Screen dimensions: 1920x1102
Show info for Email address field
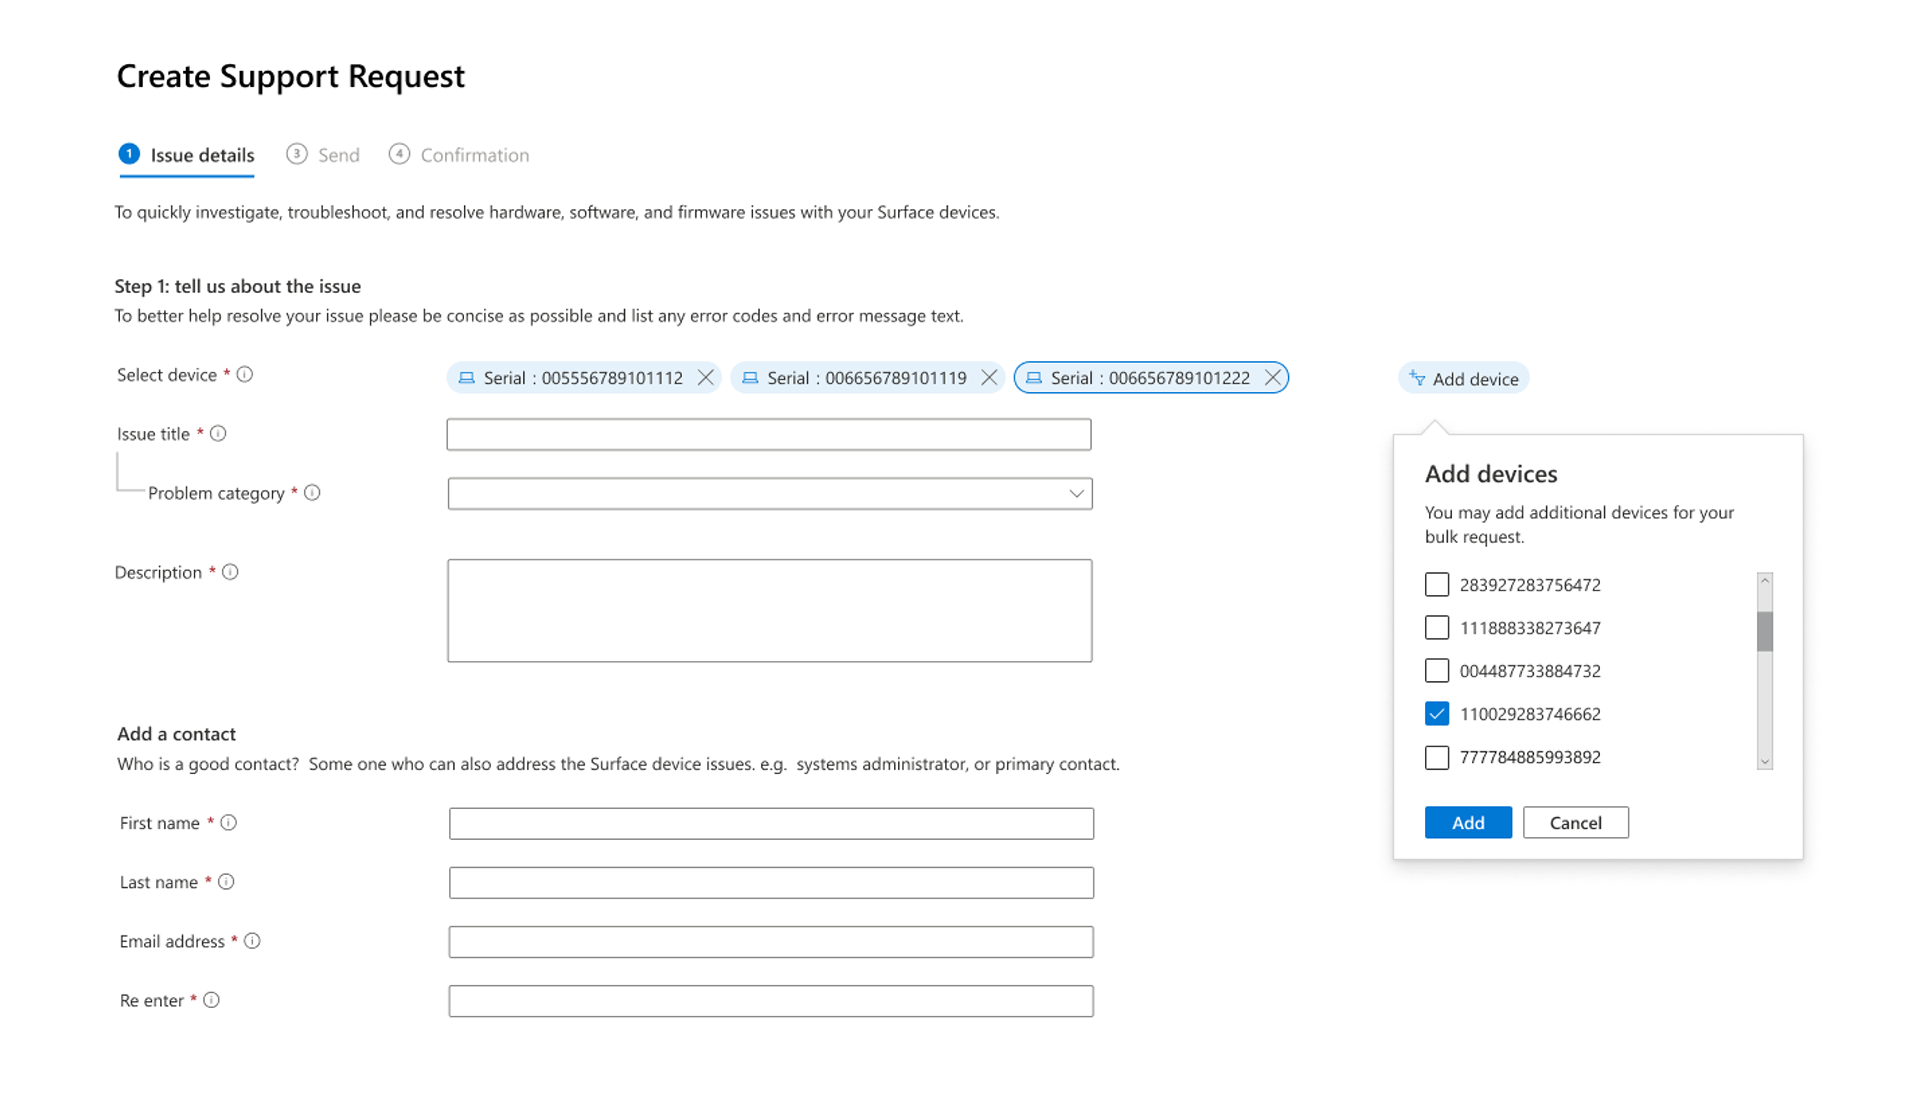(252, 941)
